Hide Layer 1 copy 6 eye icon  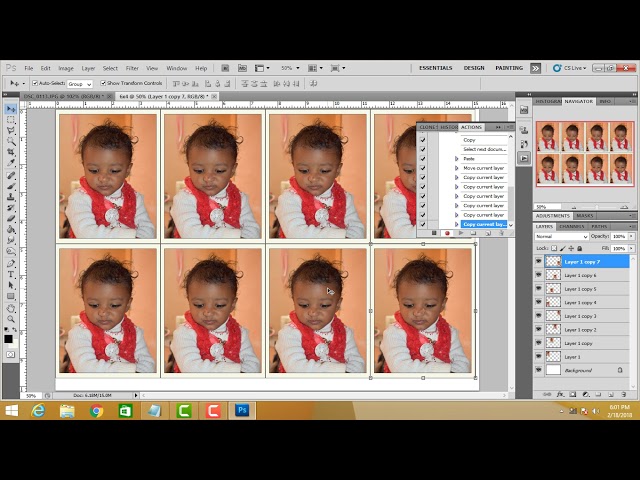pos(538,275)
